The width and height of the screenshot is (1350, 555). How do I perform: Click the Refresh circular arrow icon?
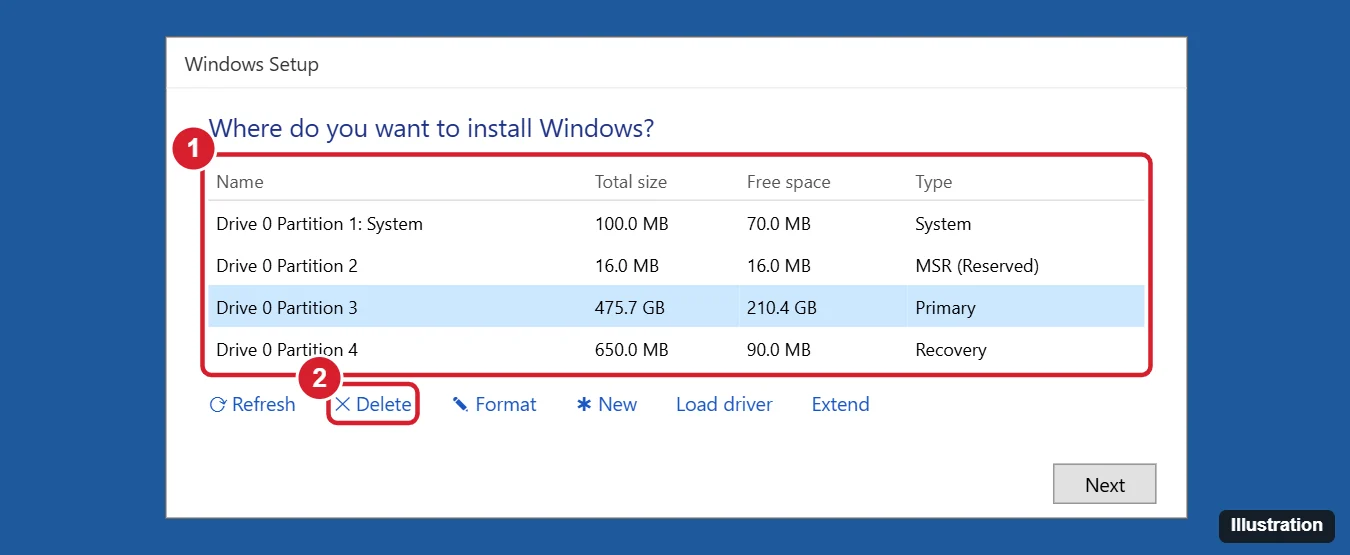tap(217, 405)
